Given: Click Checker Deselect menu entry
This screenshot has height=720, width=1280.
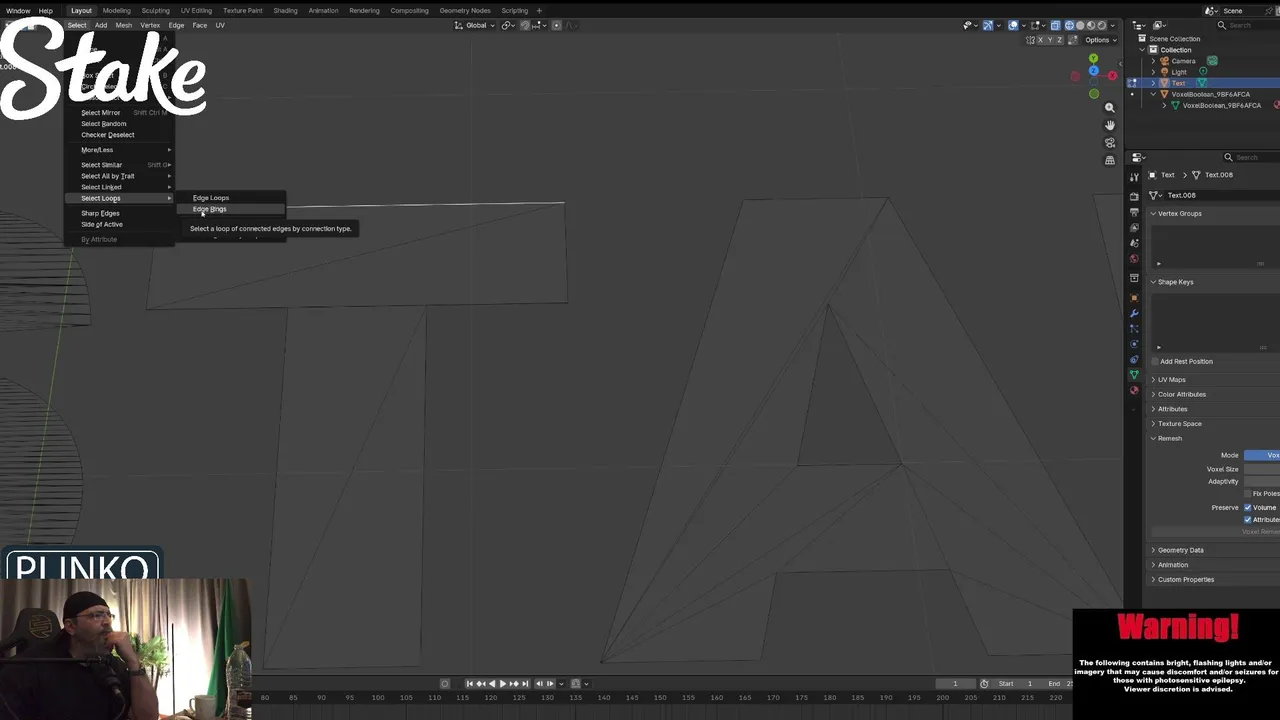Looking at the screenshot, I should [108, 135].
